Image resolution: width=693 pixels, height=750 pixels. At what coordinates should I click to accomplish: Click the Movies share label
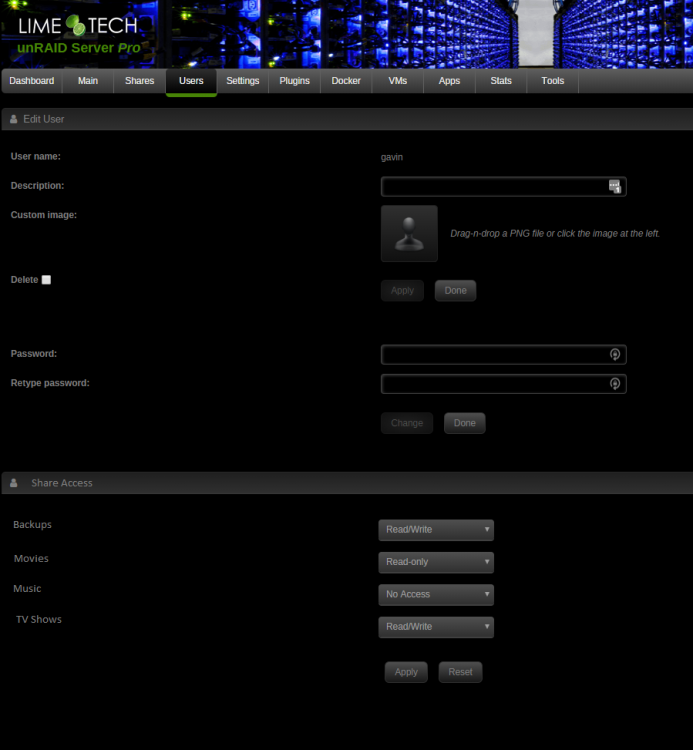pos(31,559)
